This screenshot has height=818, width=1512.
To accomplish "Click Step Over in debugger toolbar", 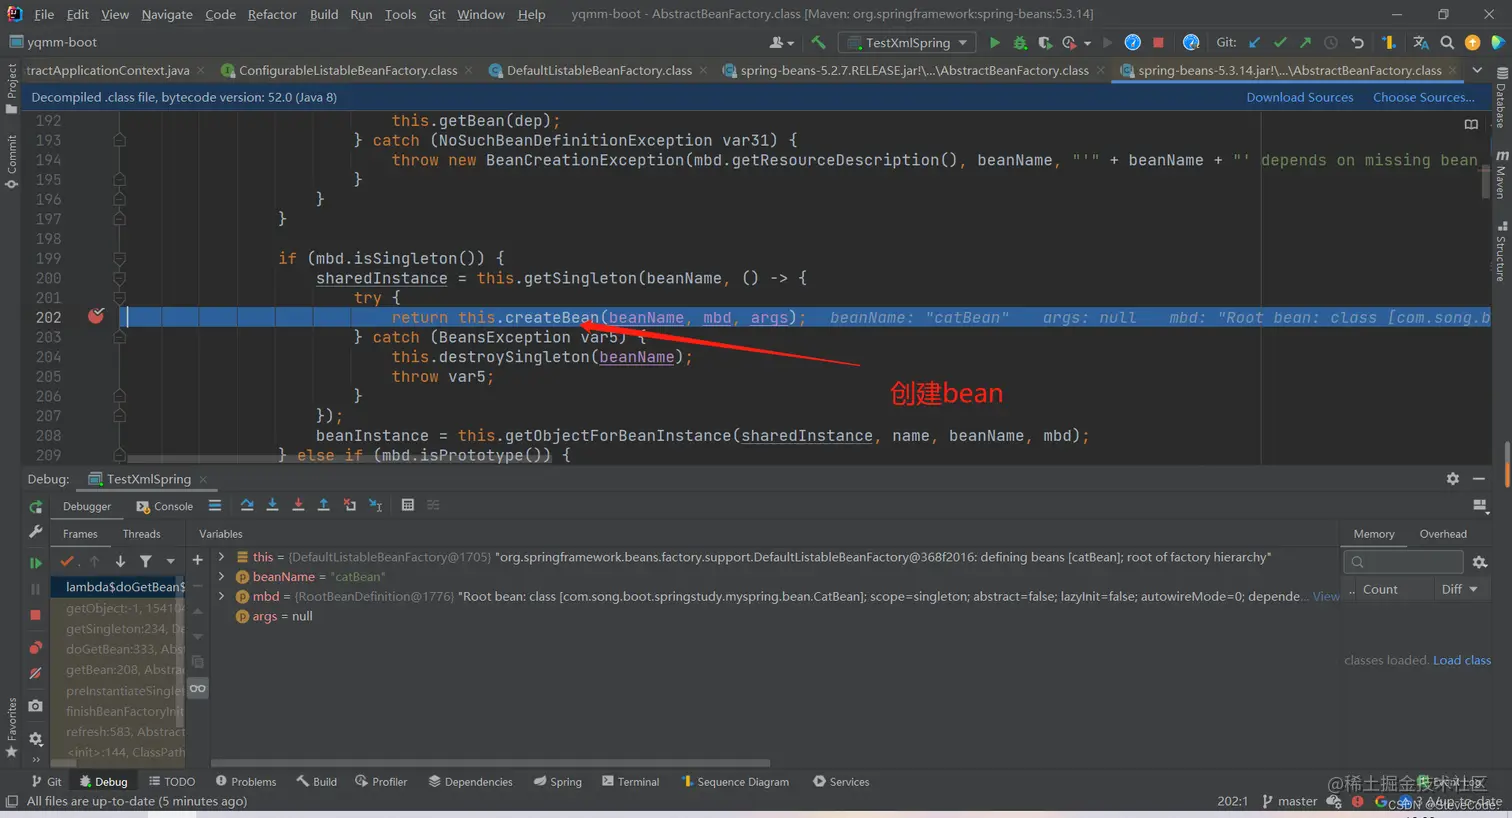I will (247, 505).
